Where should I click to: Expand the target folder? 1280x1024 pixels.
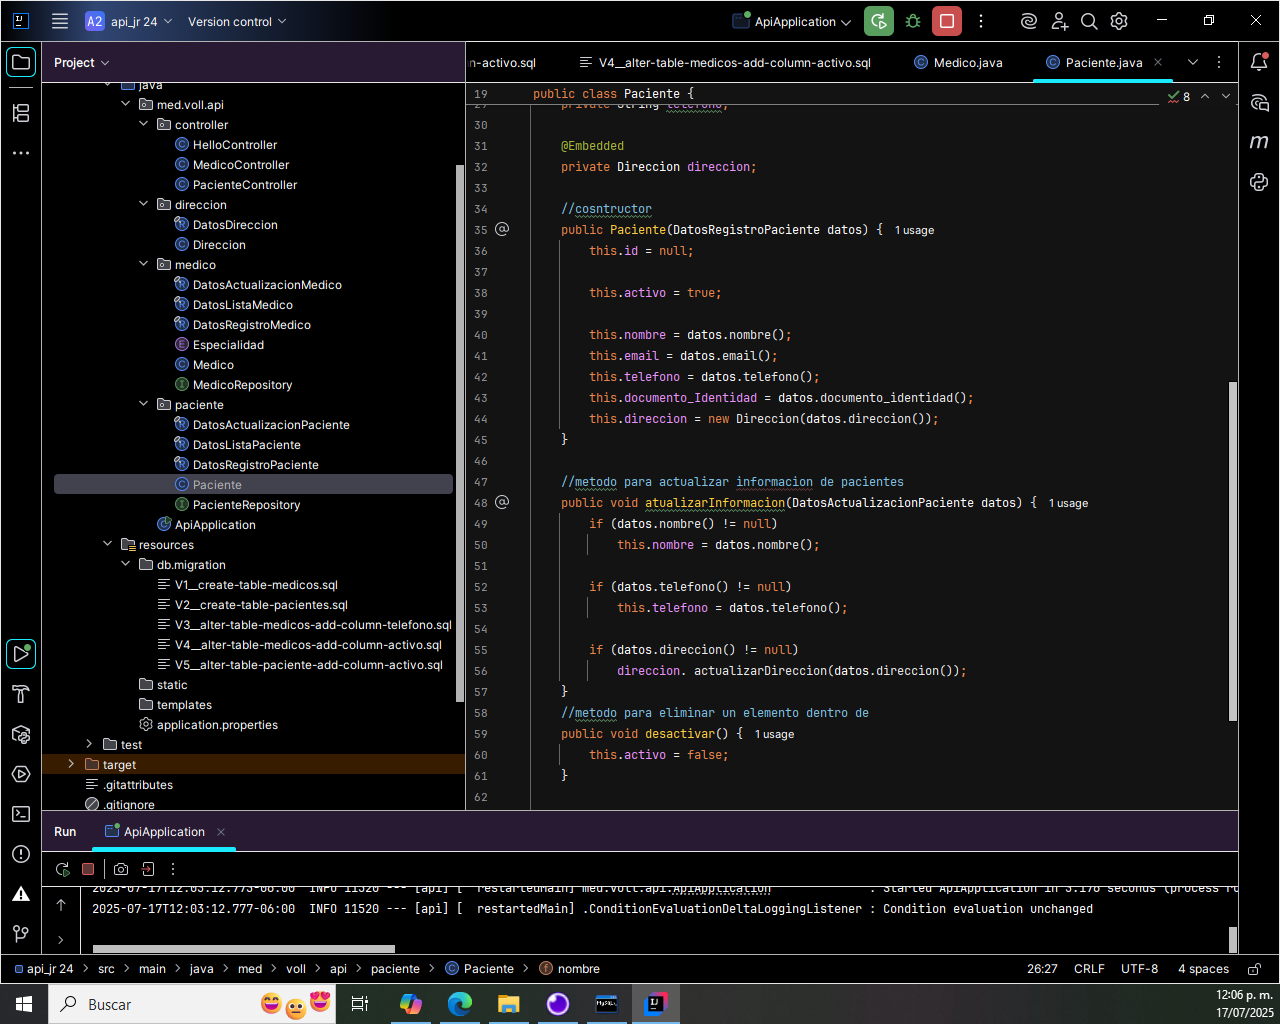point(71,764)
